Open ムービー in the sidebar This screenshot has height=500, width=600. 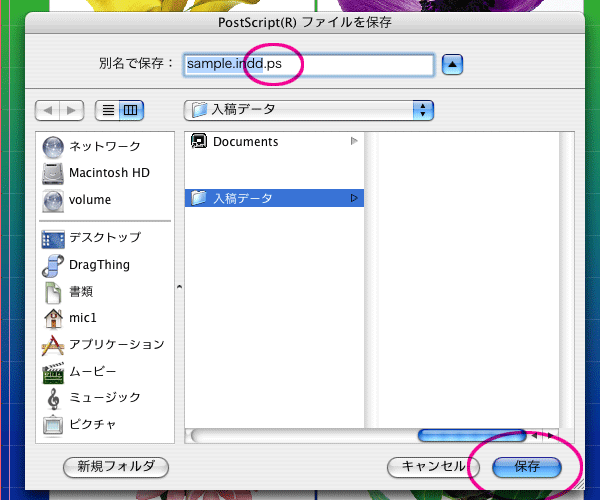point(104,371)
